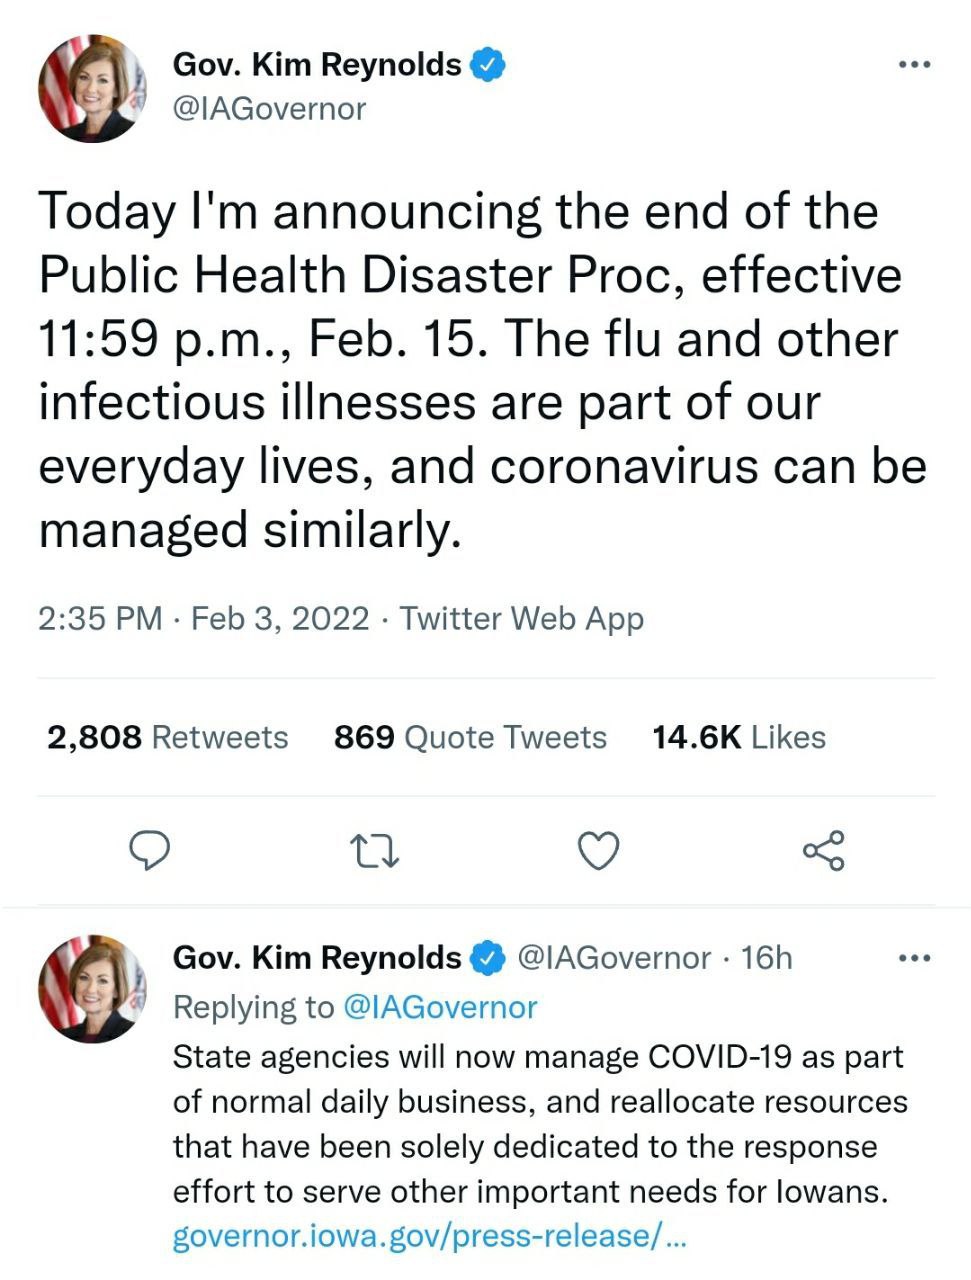Screen dimensions: 971x1280
Task: Like the tweet with heart icon
Action: (x=599, y=852)
